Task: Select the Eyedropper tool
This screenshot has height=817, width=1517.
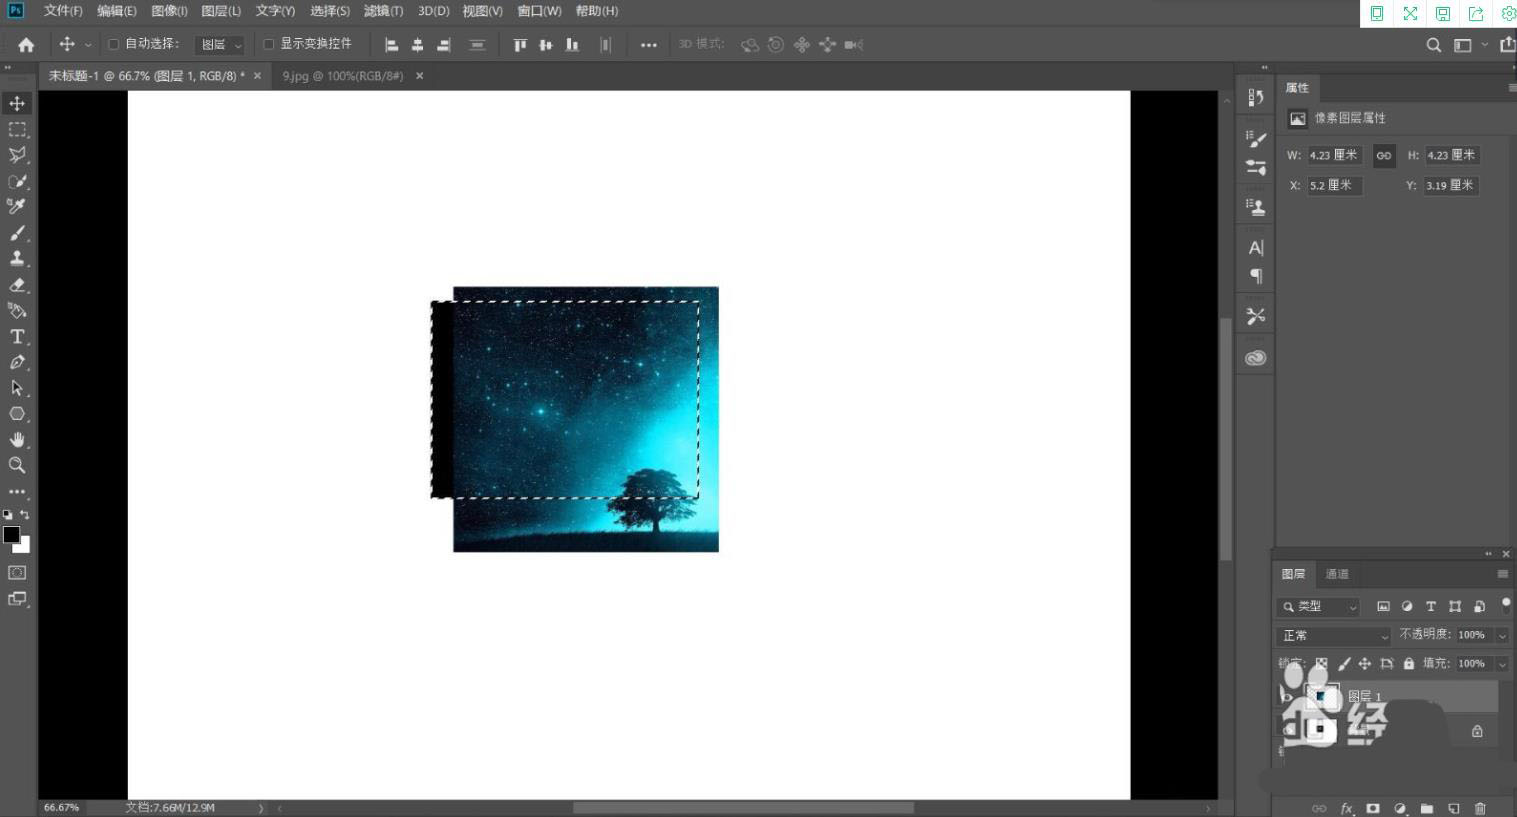Action: (x=17, y=206)
